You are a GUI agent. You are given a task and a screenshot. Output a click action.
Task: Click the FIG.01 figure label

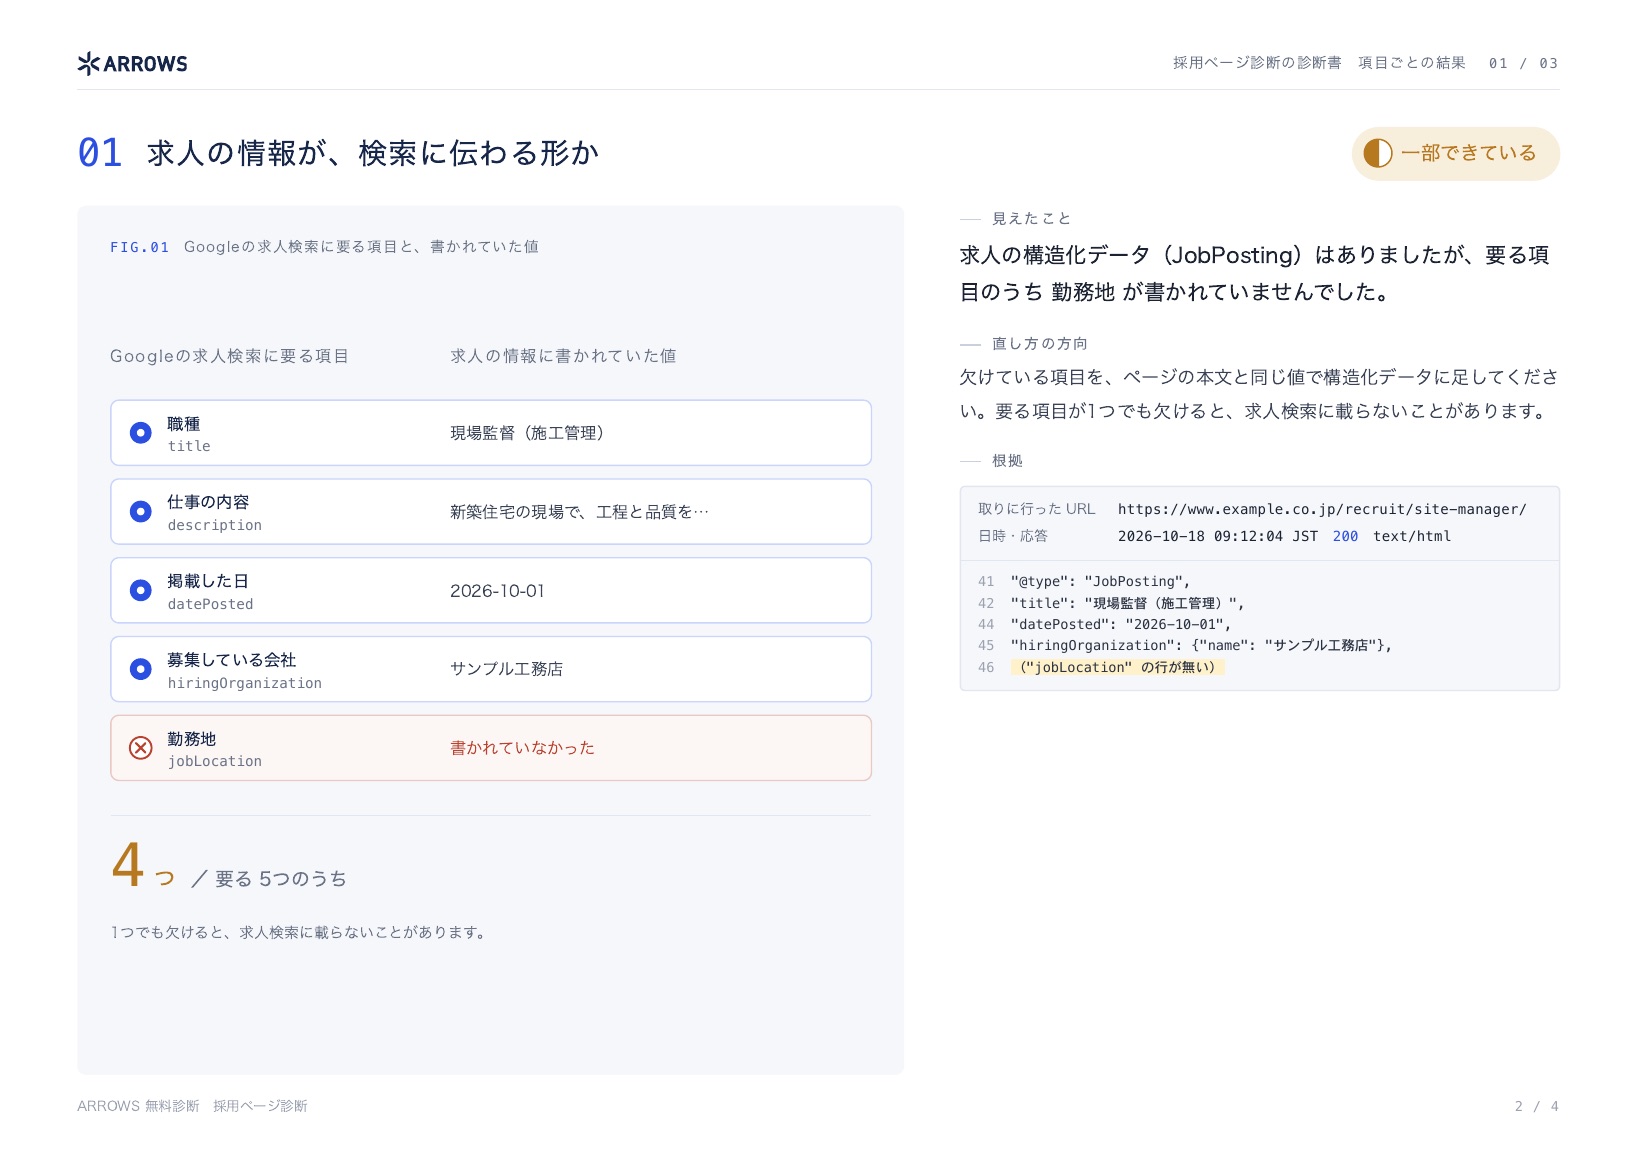139,247
